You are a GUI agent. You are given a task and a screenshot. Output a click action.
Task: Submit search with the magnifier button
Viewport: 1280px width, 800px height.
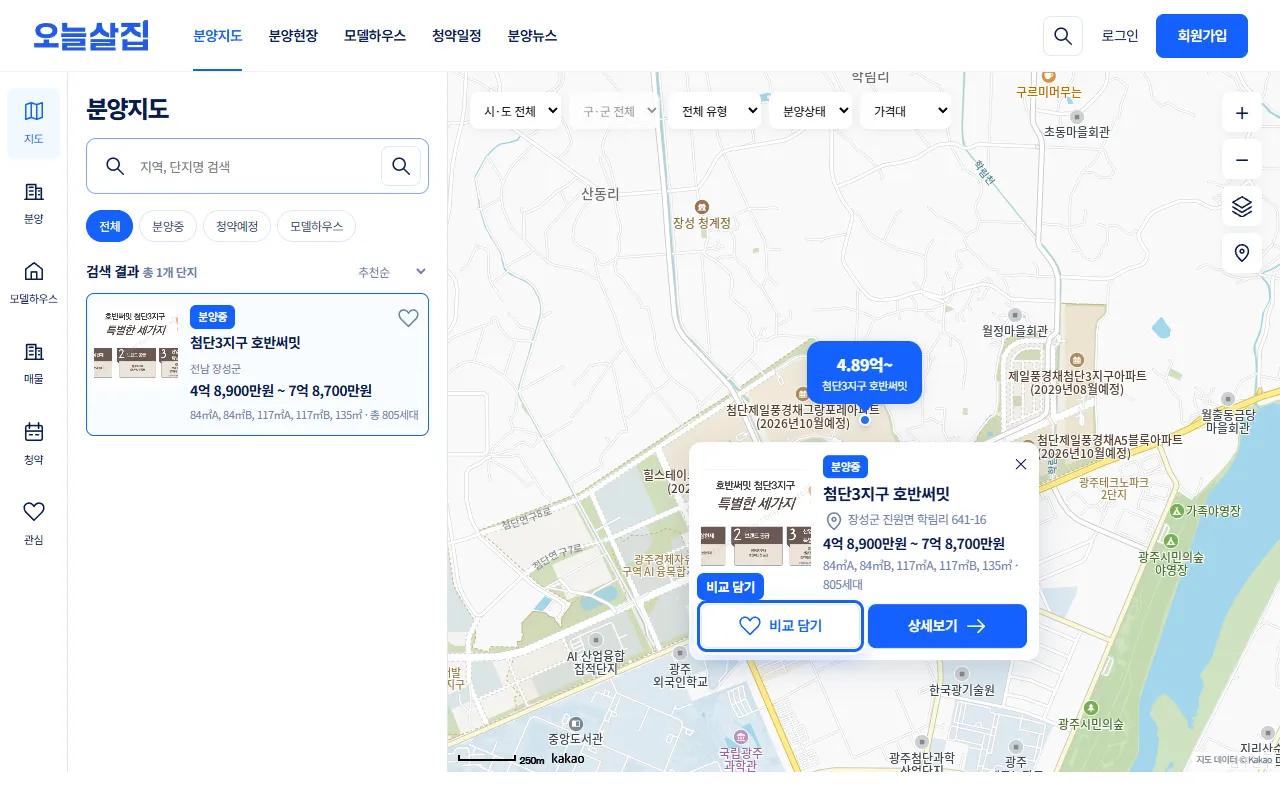[401, 166]
